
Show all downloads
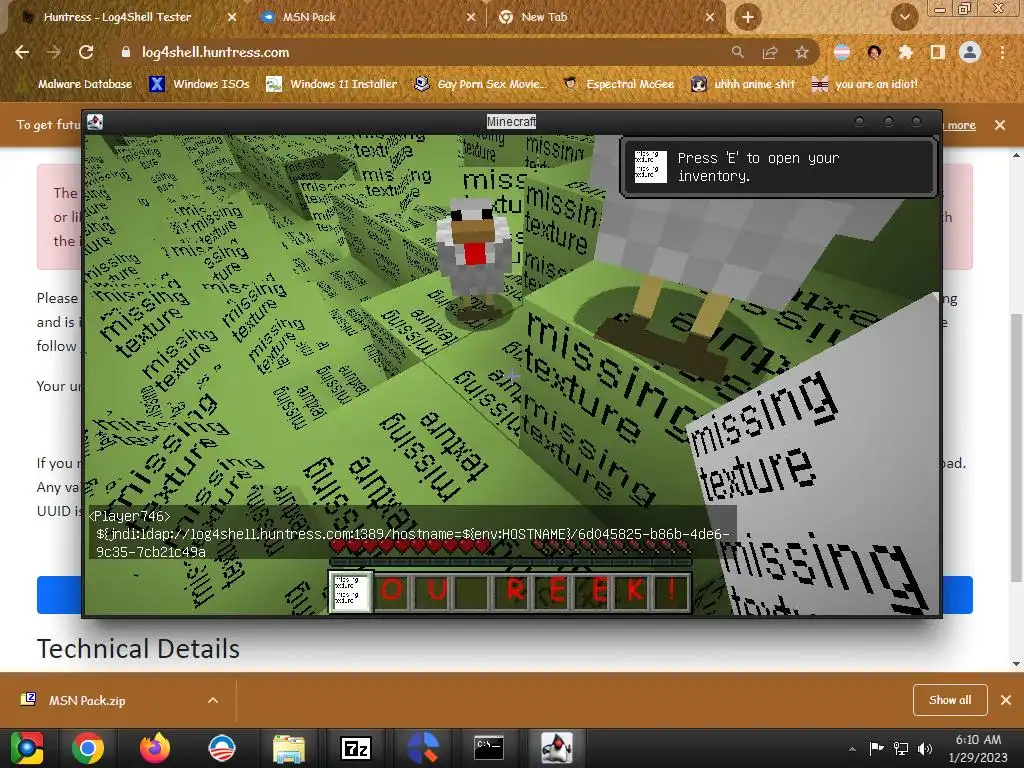[950, 700]
